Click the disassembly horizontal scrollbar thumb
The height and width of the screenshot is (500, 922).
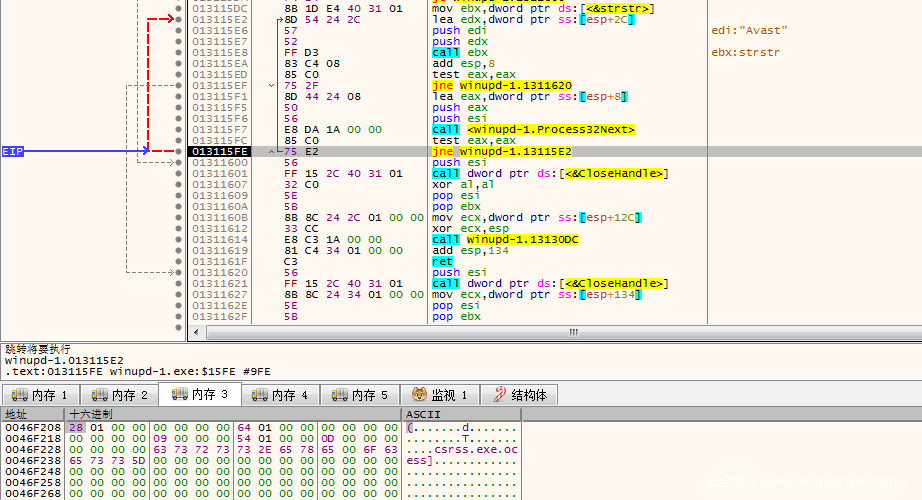click(x=573, y=332)
